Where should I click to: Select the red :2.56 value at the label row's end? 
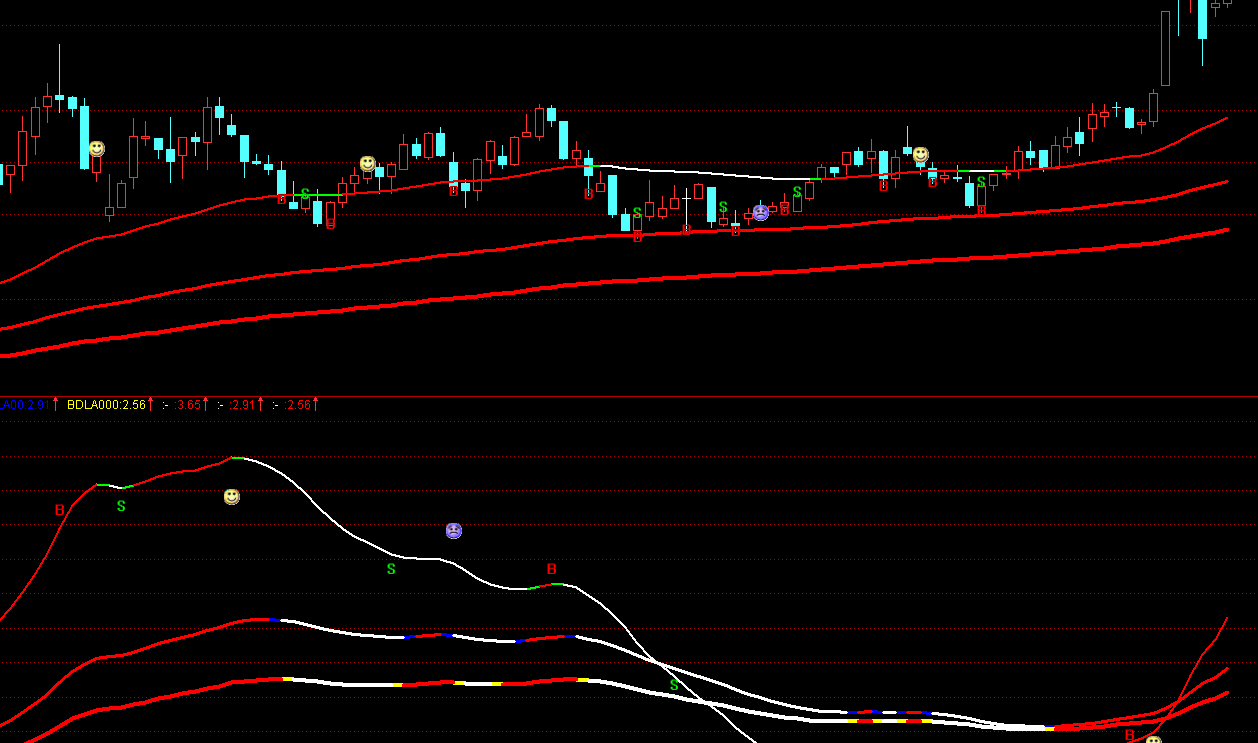click(x=297, y=405)
